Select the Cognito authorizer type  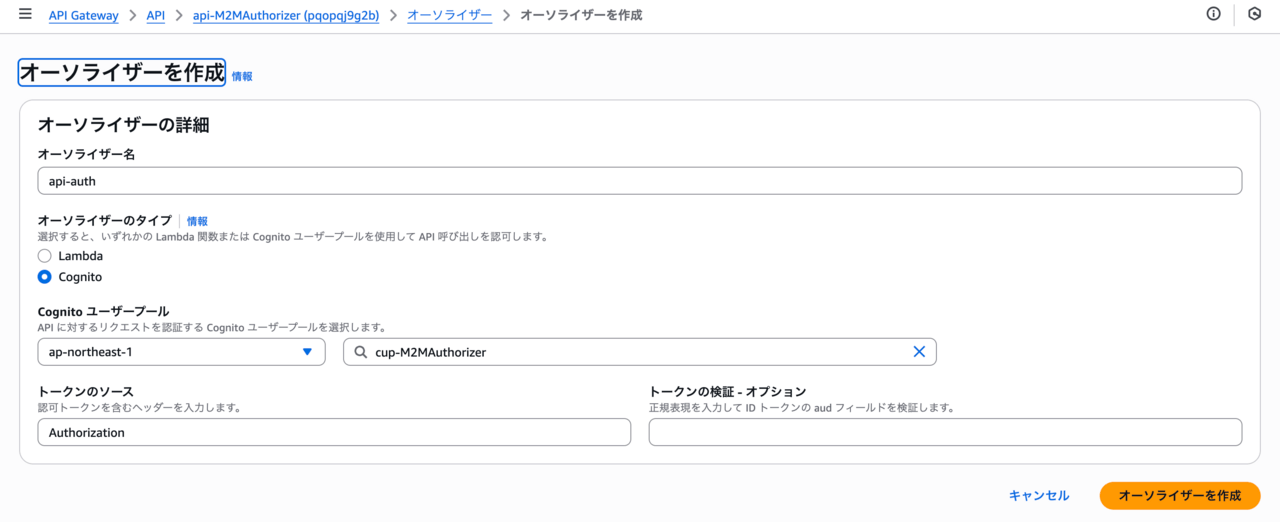pyautogui.click(x=45, y=277)
